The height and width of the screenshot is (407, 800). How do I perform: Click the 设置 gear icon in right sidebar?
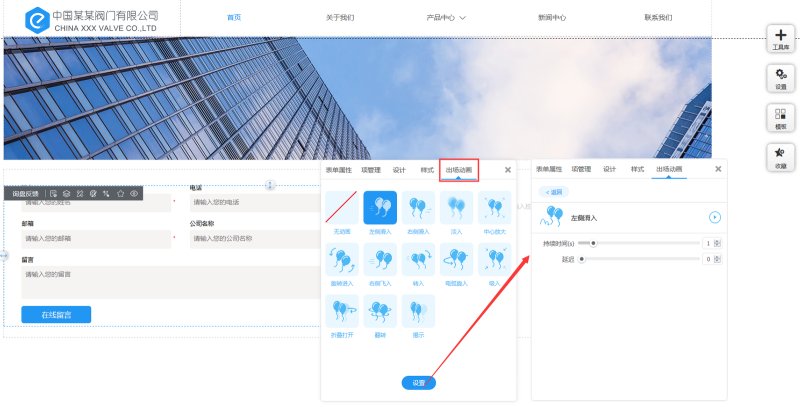point(781,78)
